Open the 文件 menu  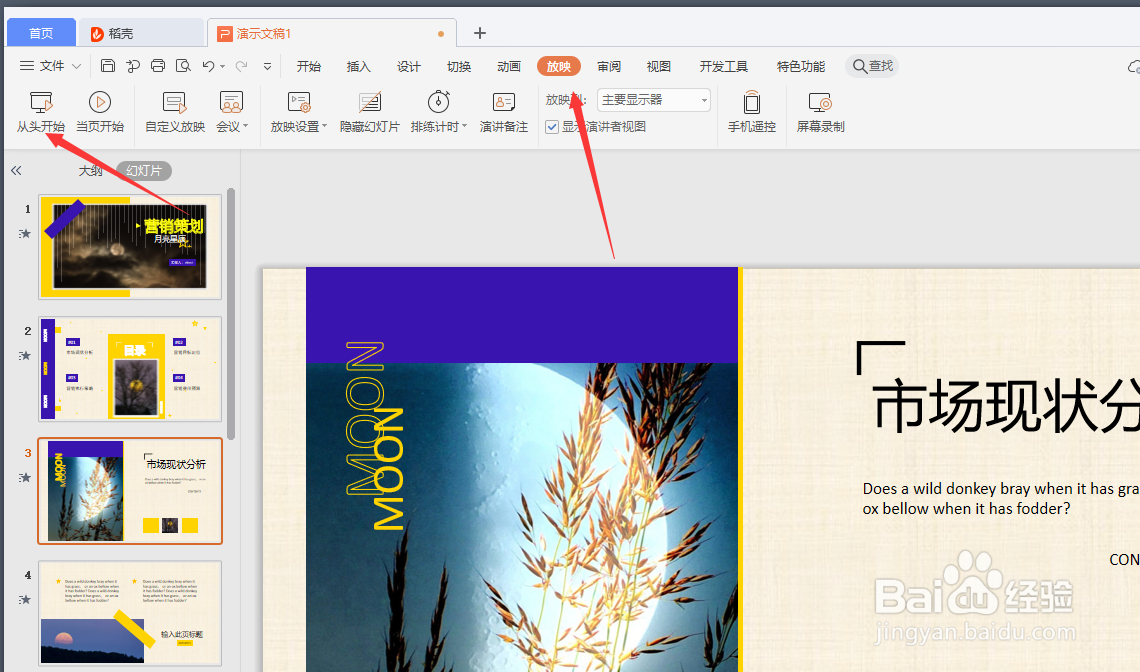click(x=51, y=66)
